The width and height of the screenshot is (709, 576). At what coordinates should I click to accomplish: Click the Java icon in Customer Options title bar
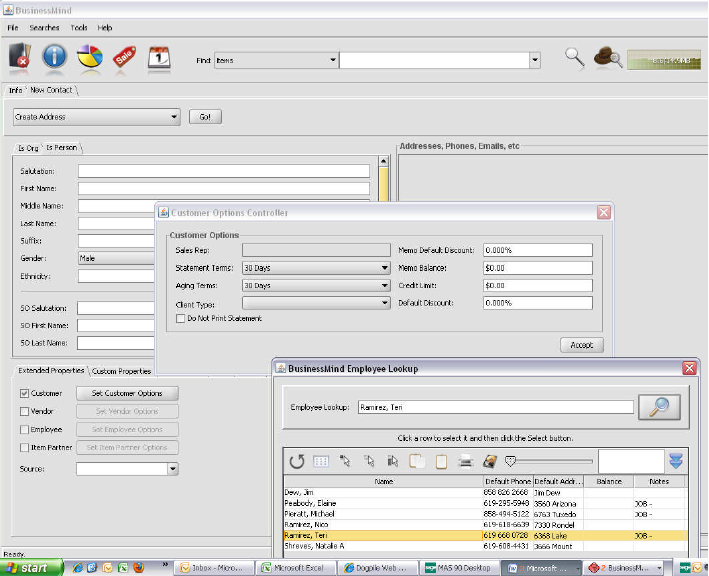tap(163, 212)
